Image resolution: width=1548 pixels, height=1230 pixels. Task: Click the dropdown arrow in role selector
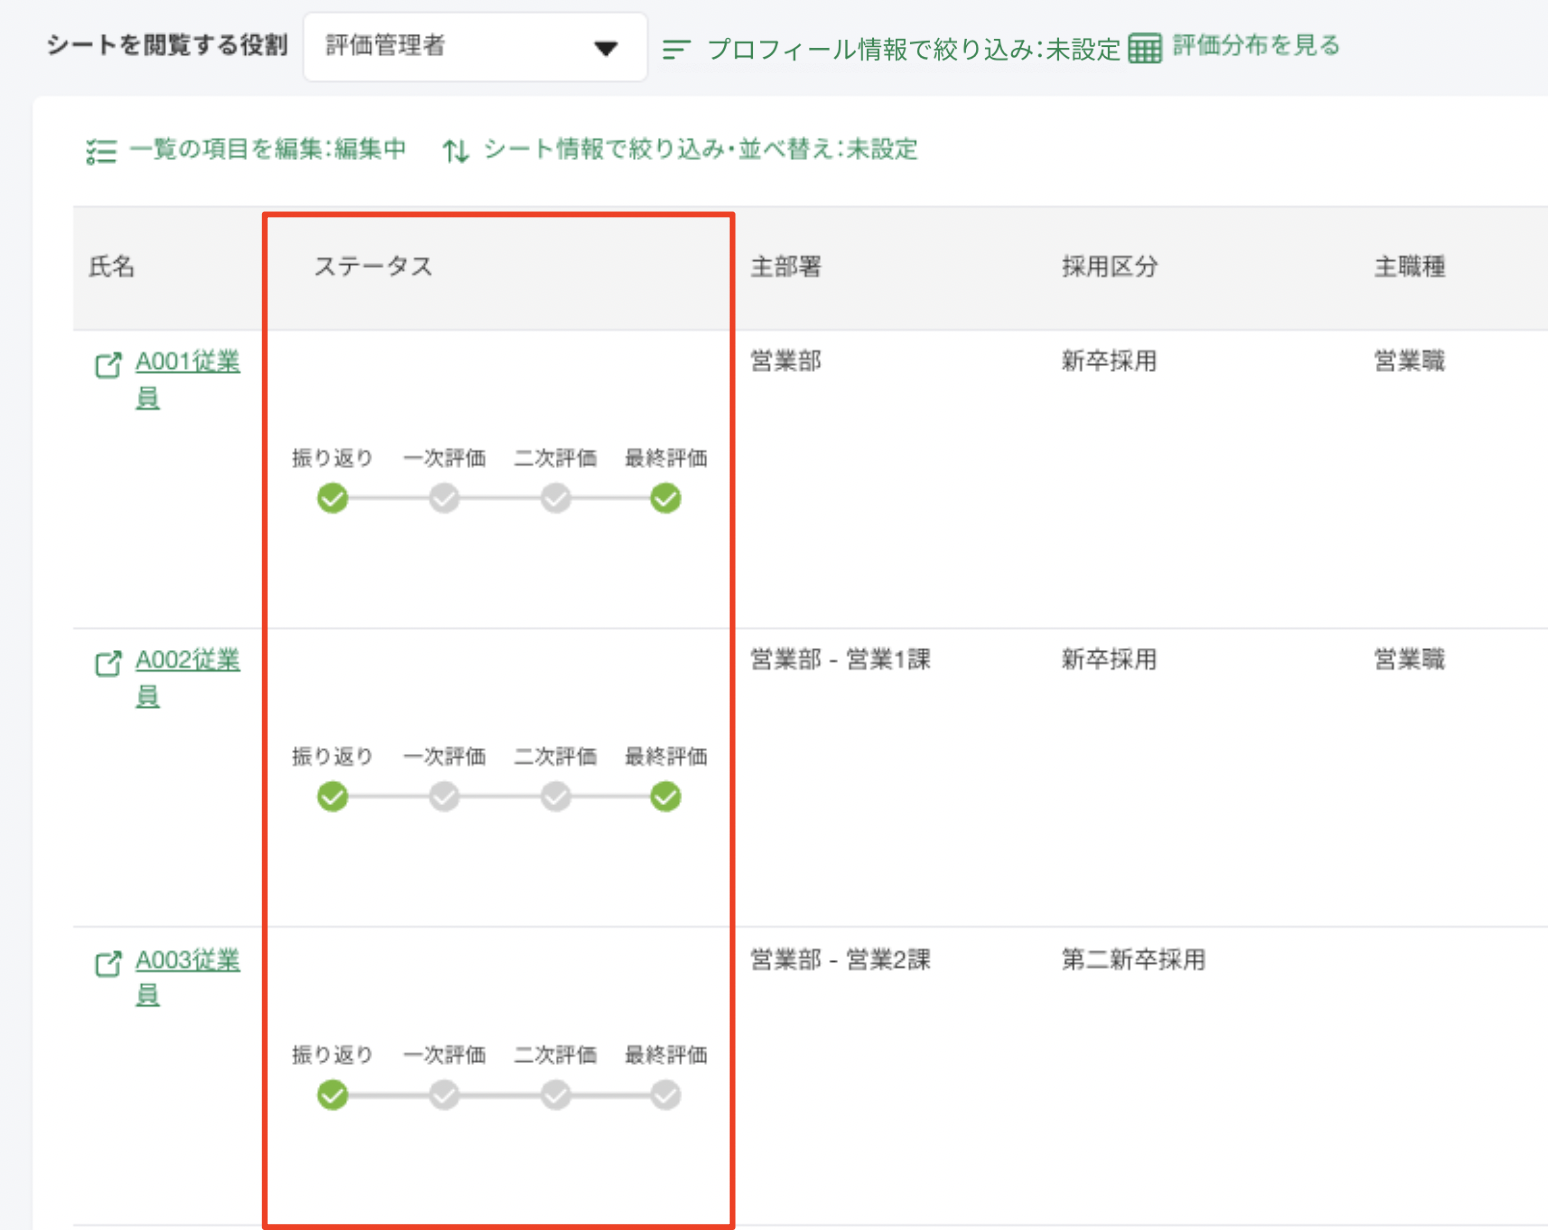point(605,48)
